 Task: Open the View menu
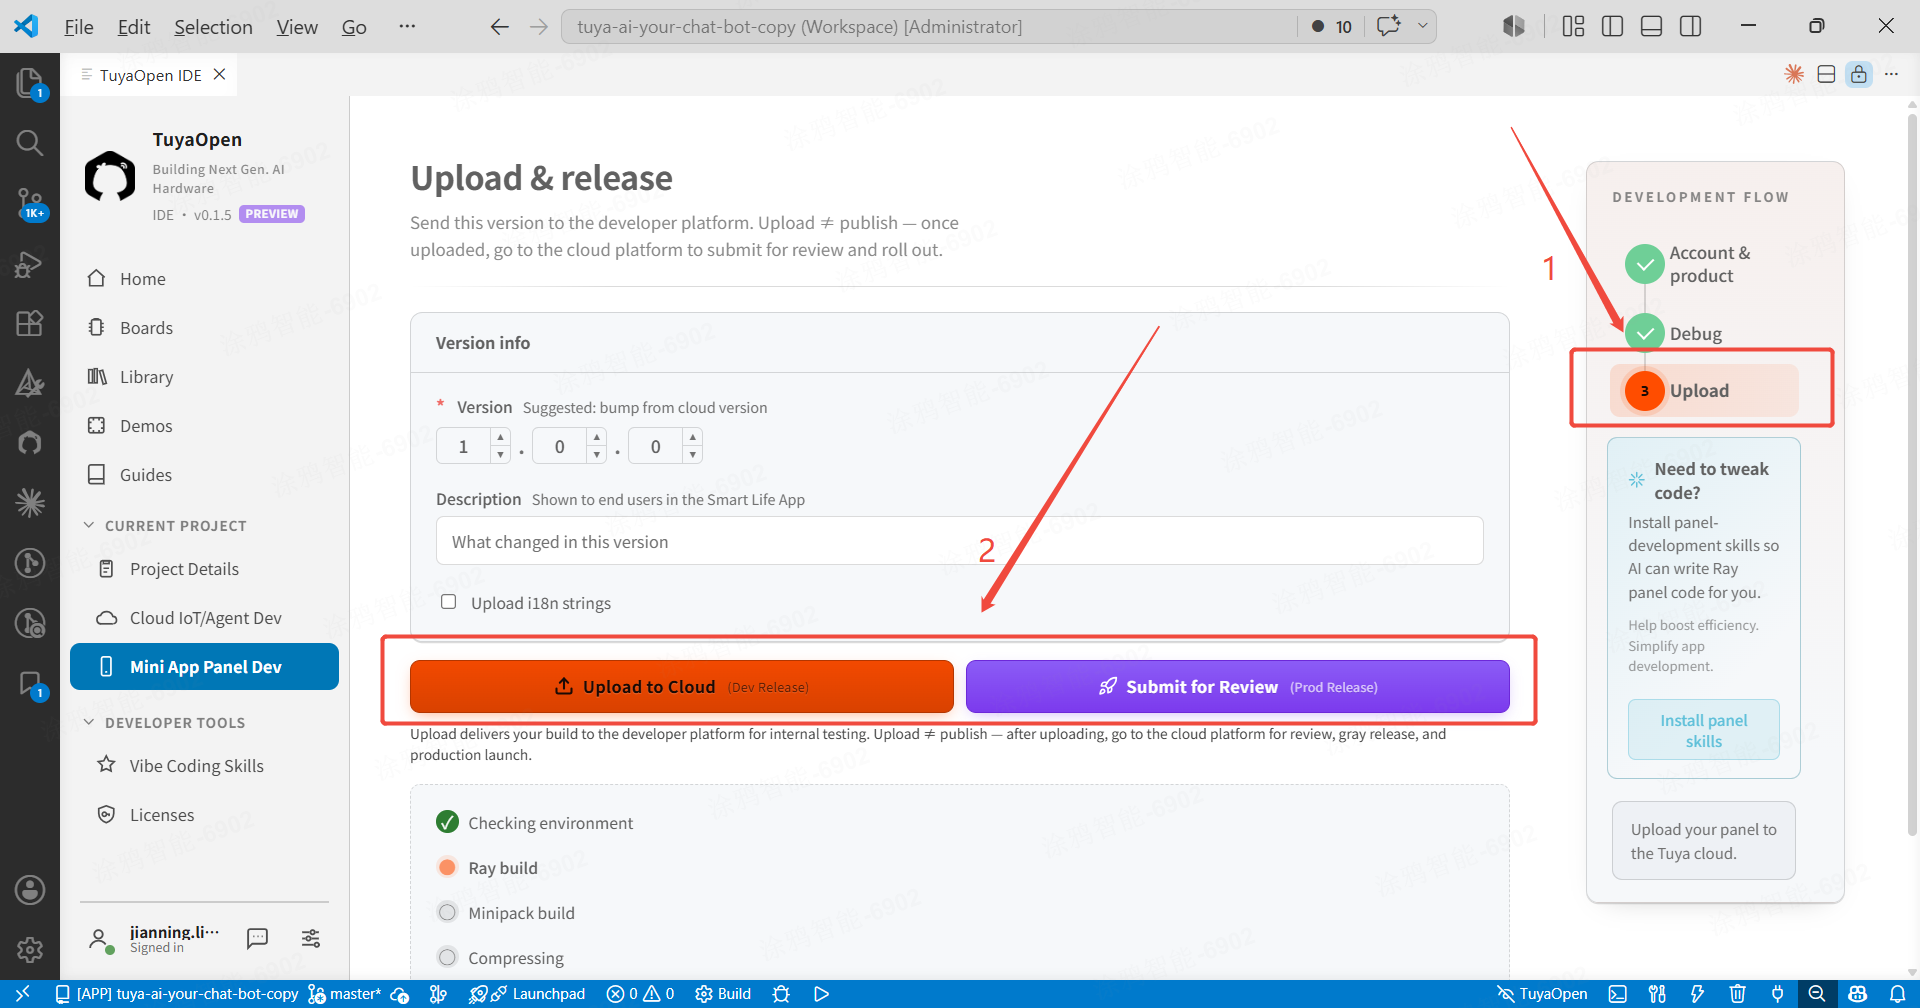coord(297,27)
